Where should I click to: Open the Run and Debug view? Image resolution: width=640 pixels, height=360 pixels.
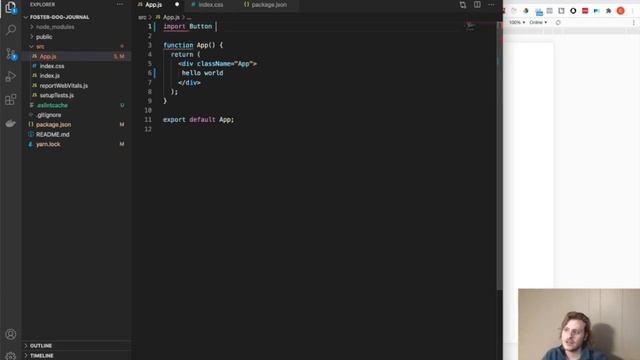(x=11, y=76)
